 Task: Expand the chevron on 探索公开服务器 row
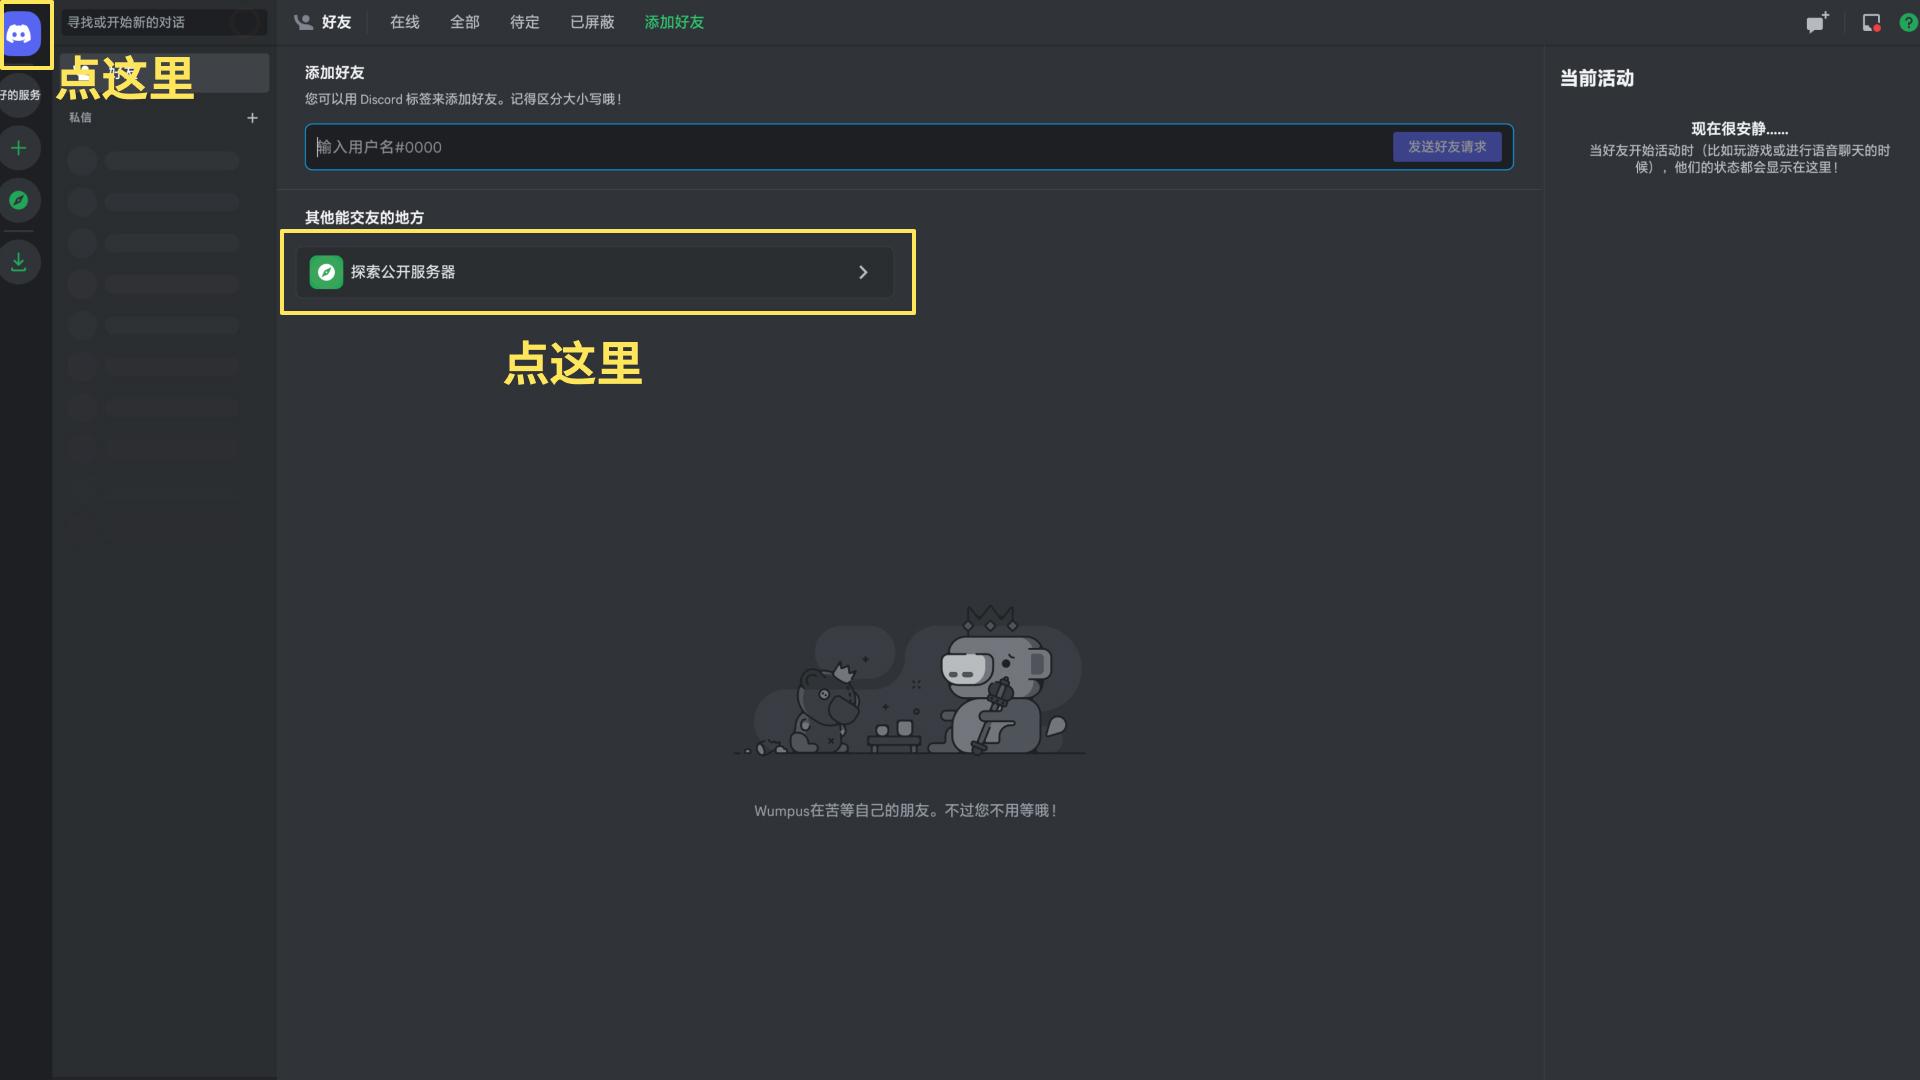(863, 272)
